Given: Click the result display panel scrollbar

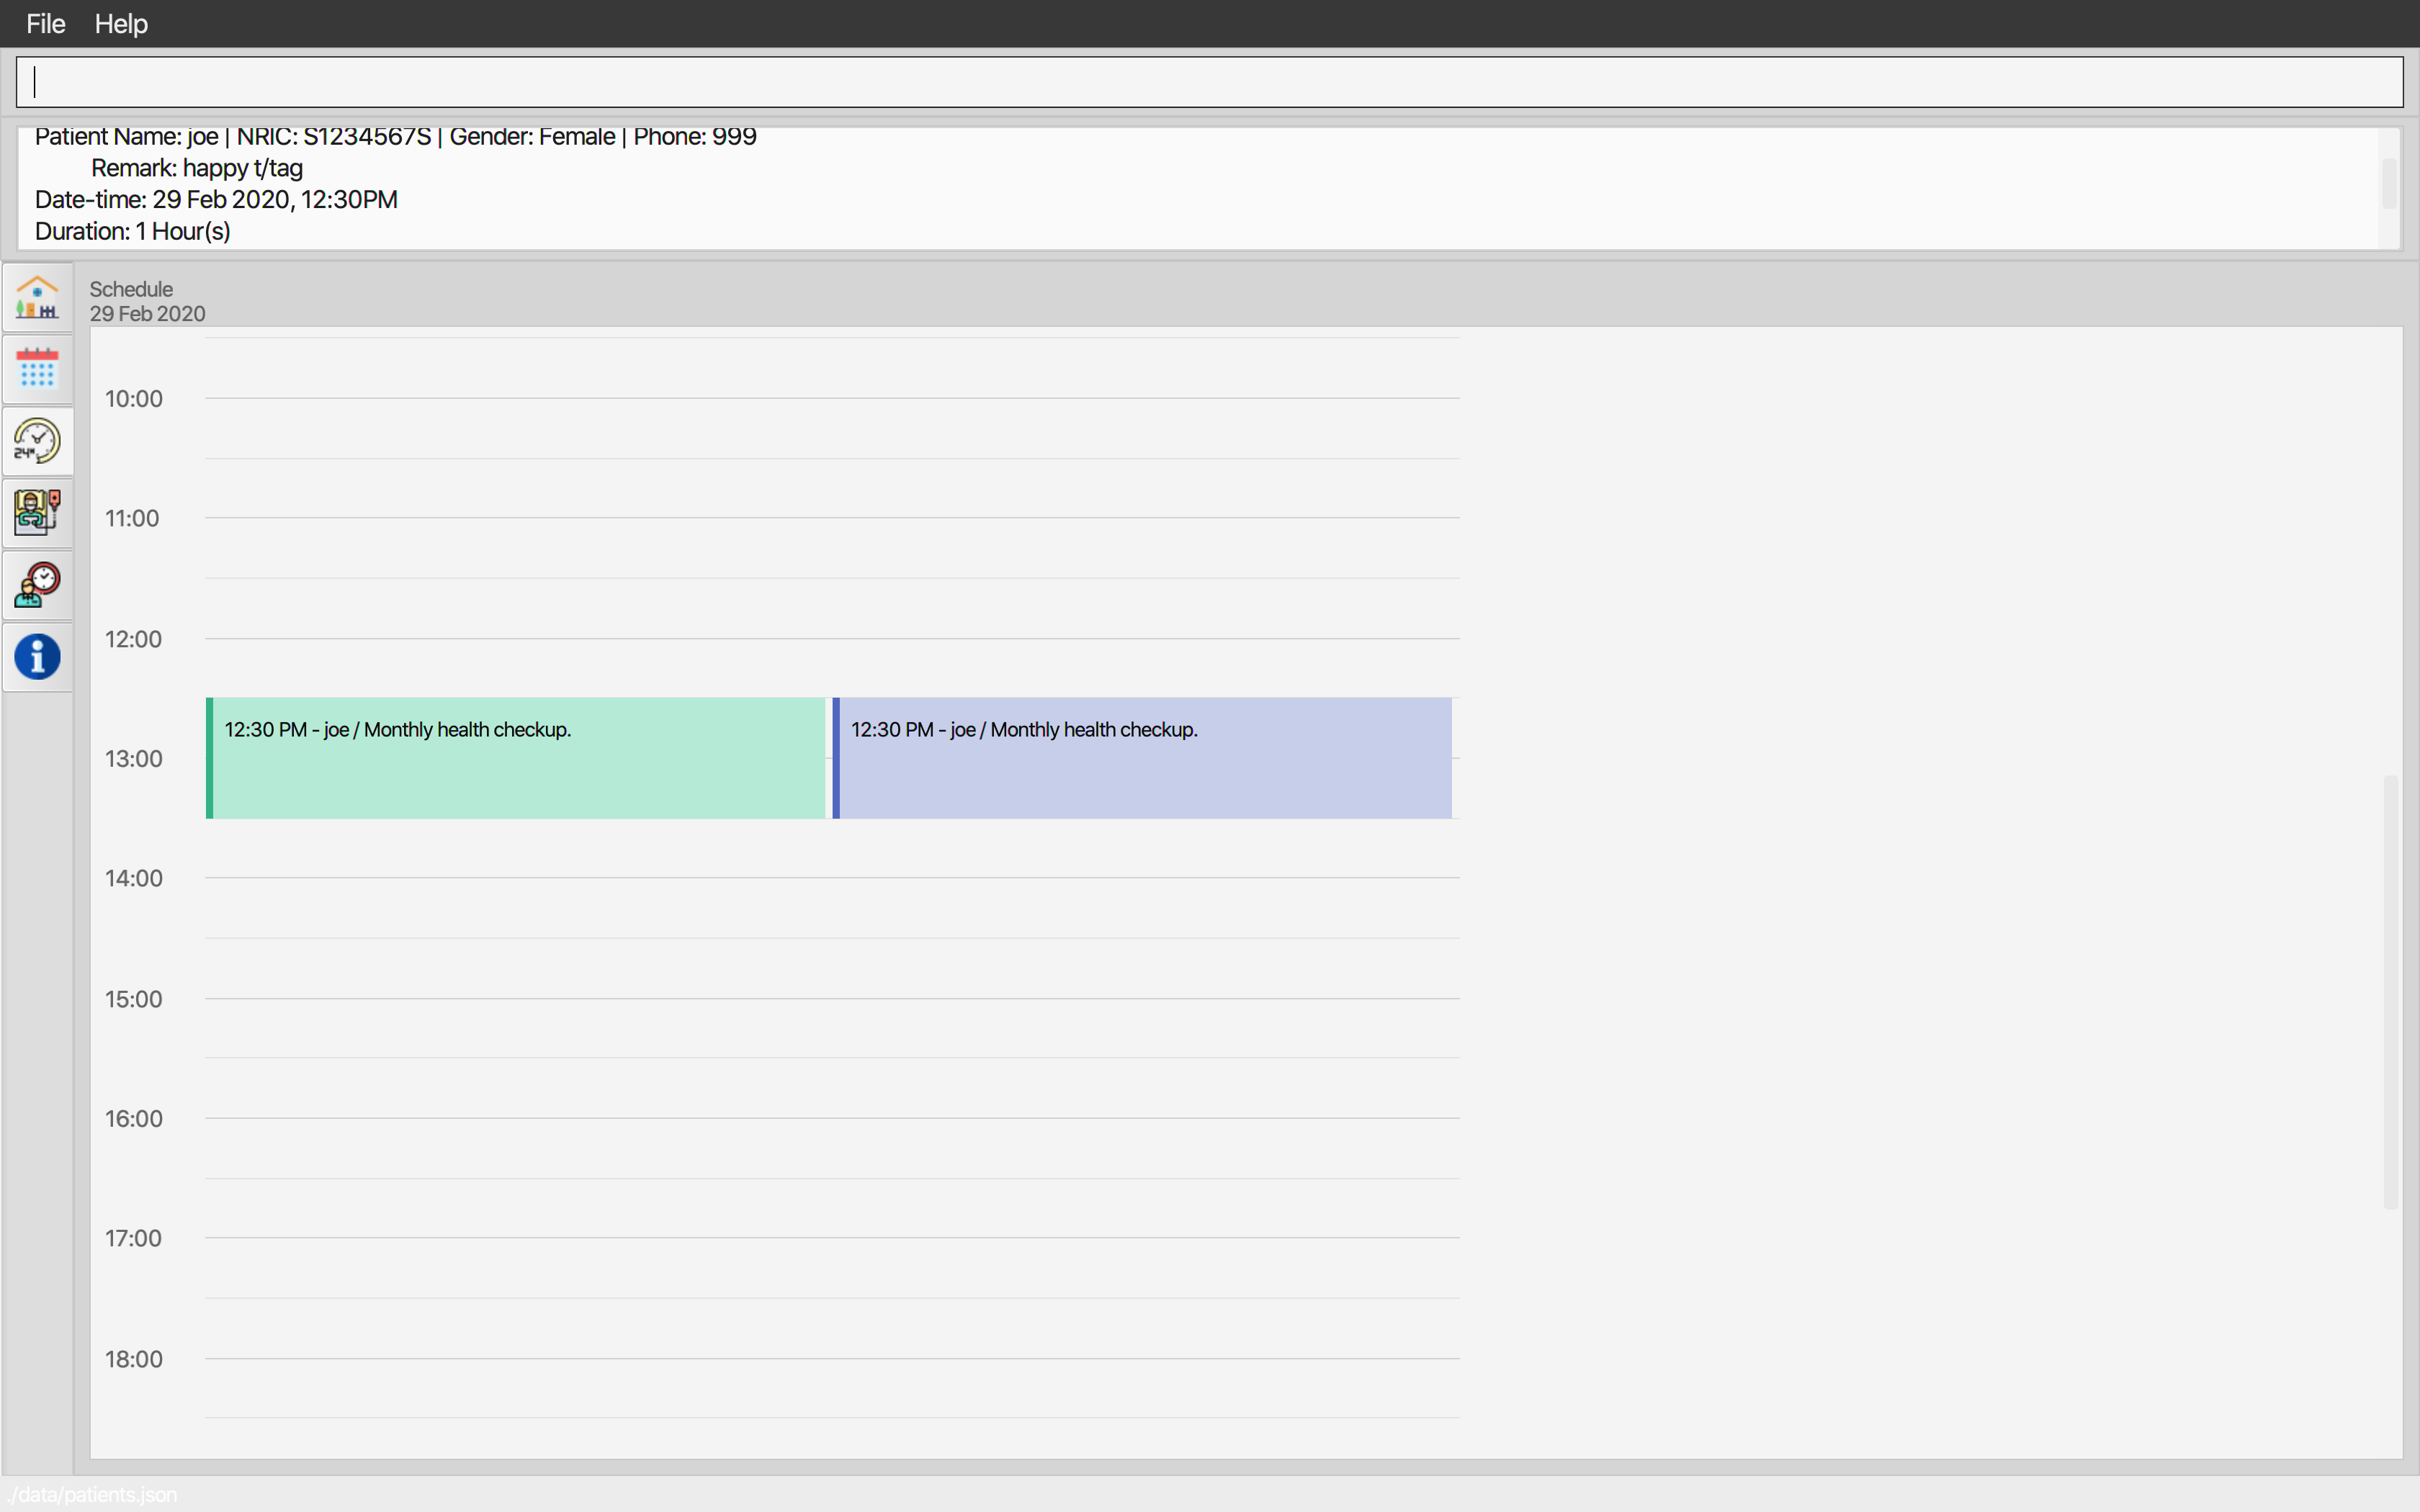Looking at the screenshot, I should pyautogui.click(x=2388, y=184).
